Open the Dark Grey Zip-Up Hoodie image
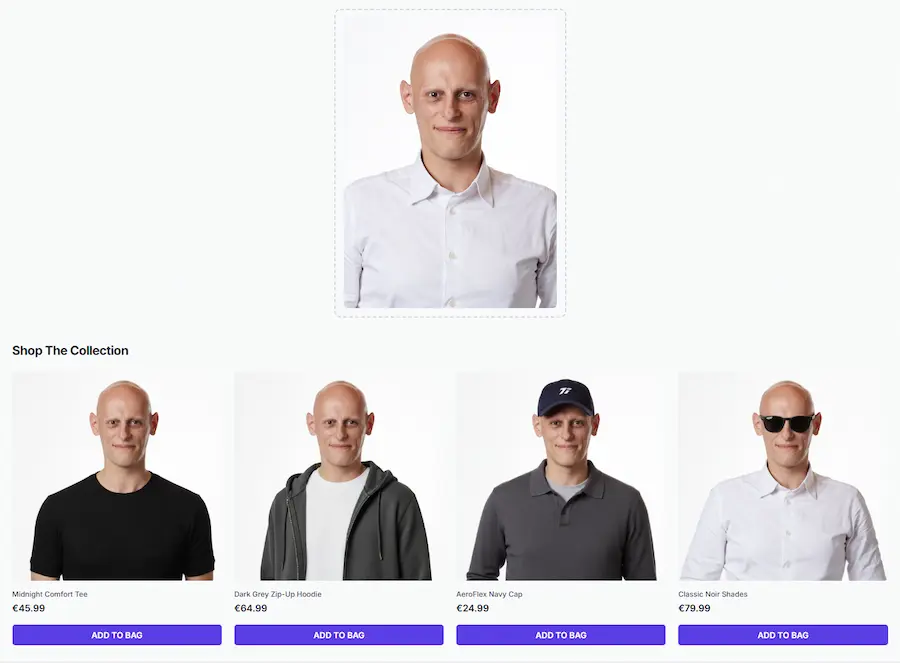The image size is (900, 663). point(339,476)
